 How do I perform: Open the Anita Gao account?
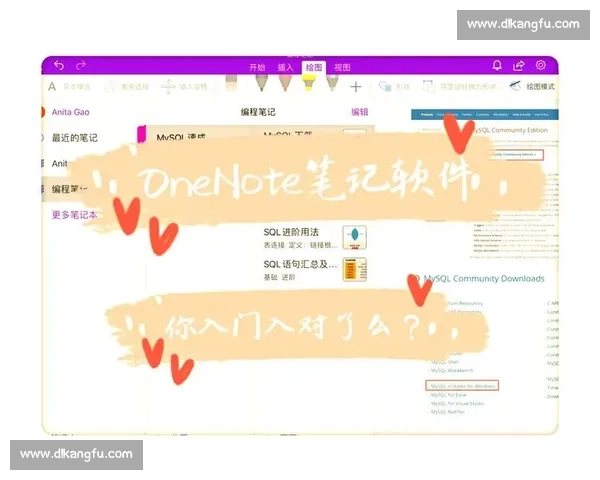click(70, 112)
